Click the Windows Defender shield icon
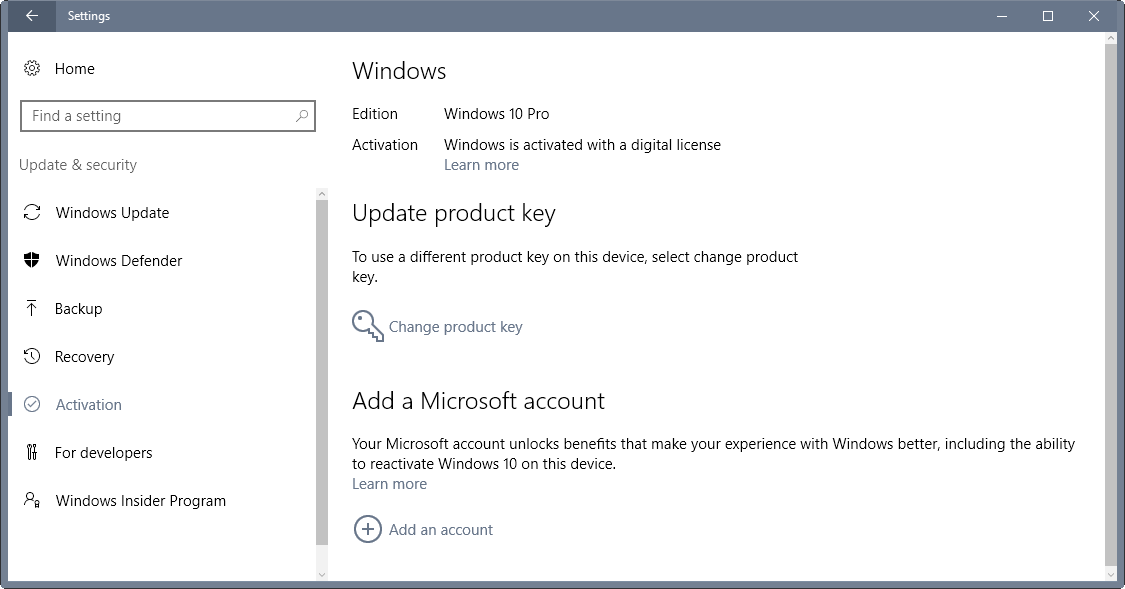 pos(31,260)
